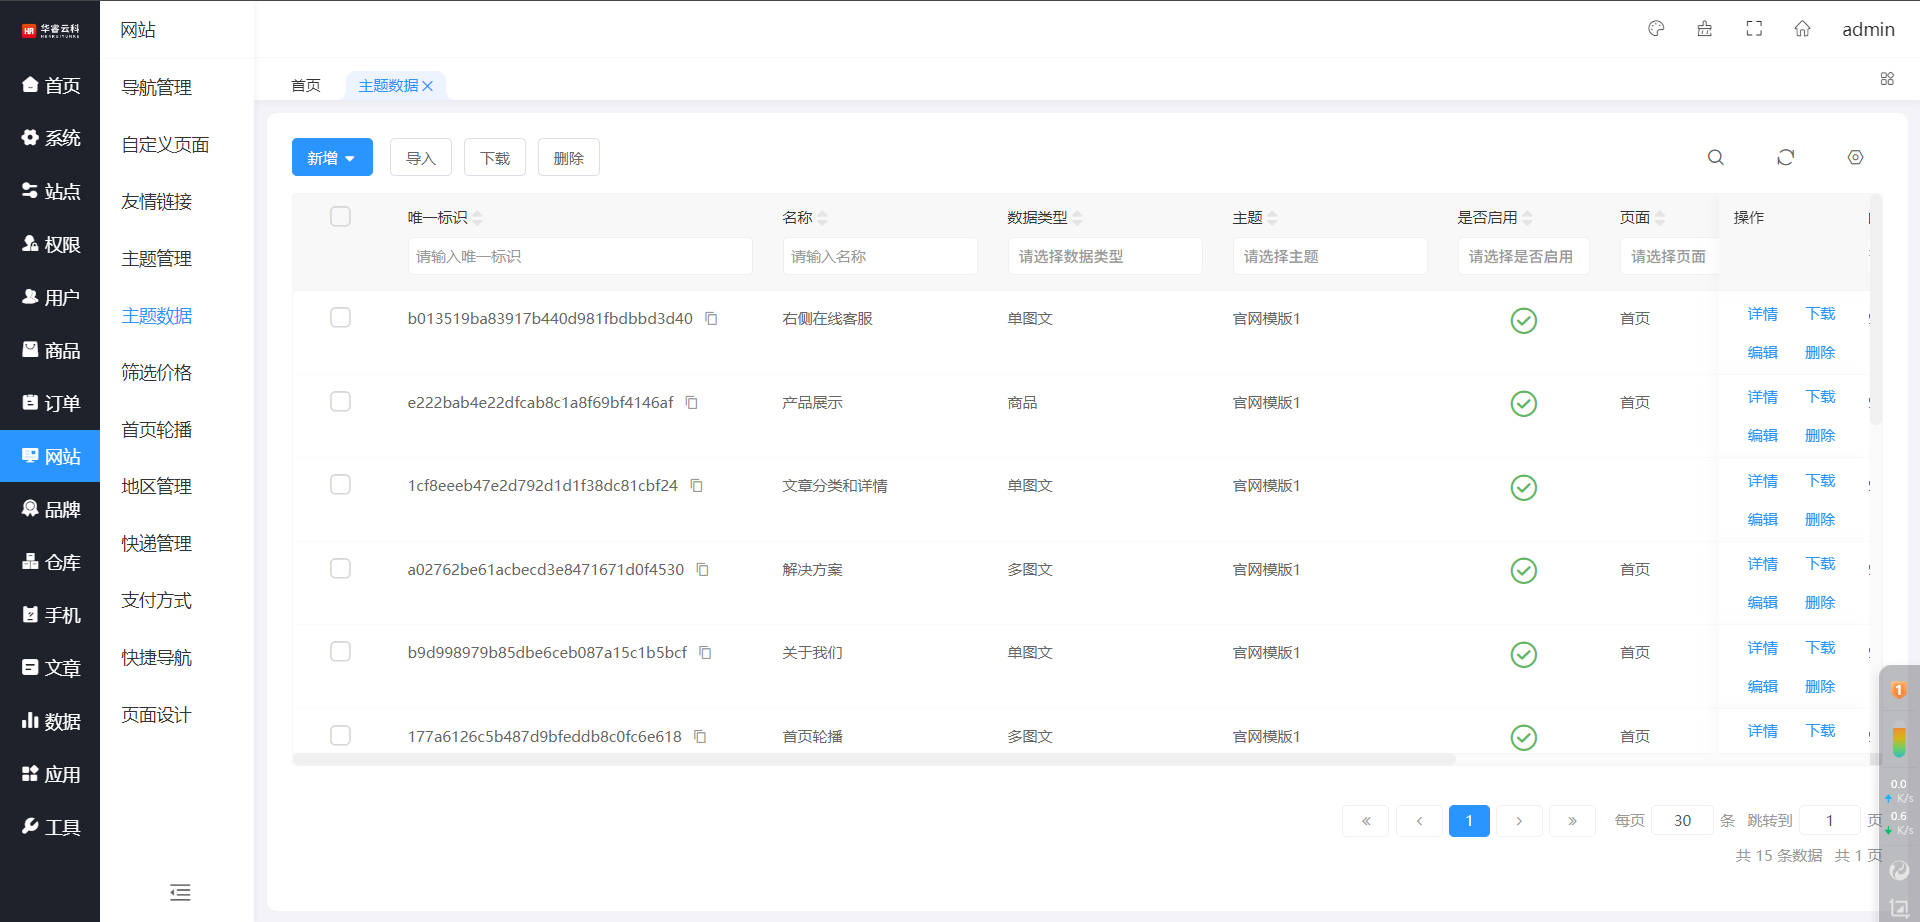Select the checkbox for 产品展示 row
The width and height of the screenshot is (1920, 922).
coord(340,402)
